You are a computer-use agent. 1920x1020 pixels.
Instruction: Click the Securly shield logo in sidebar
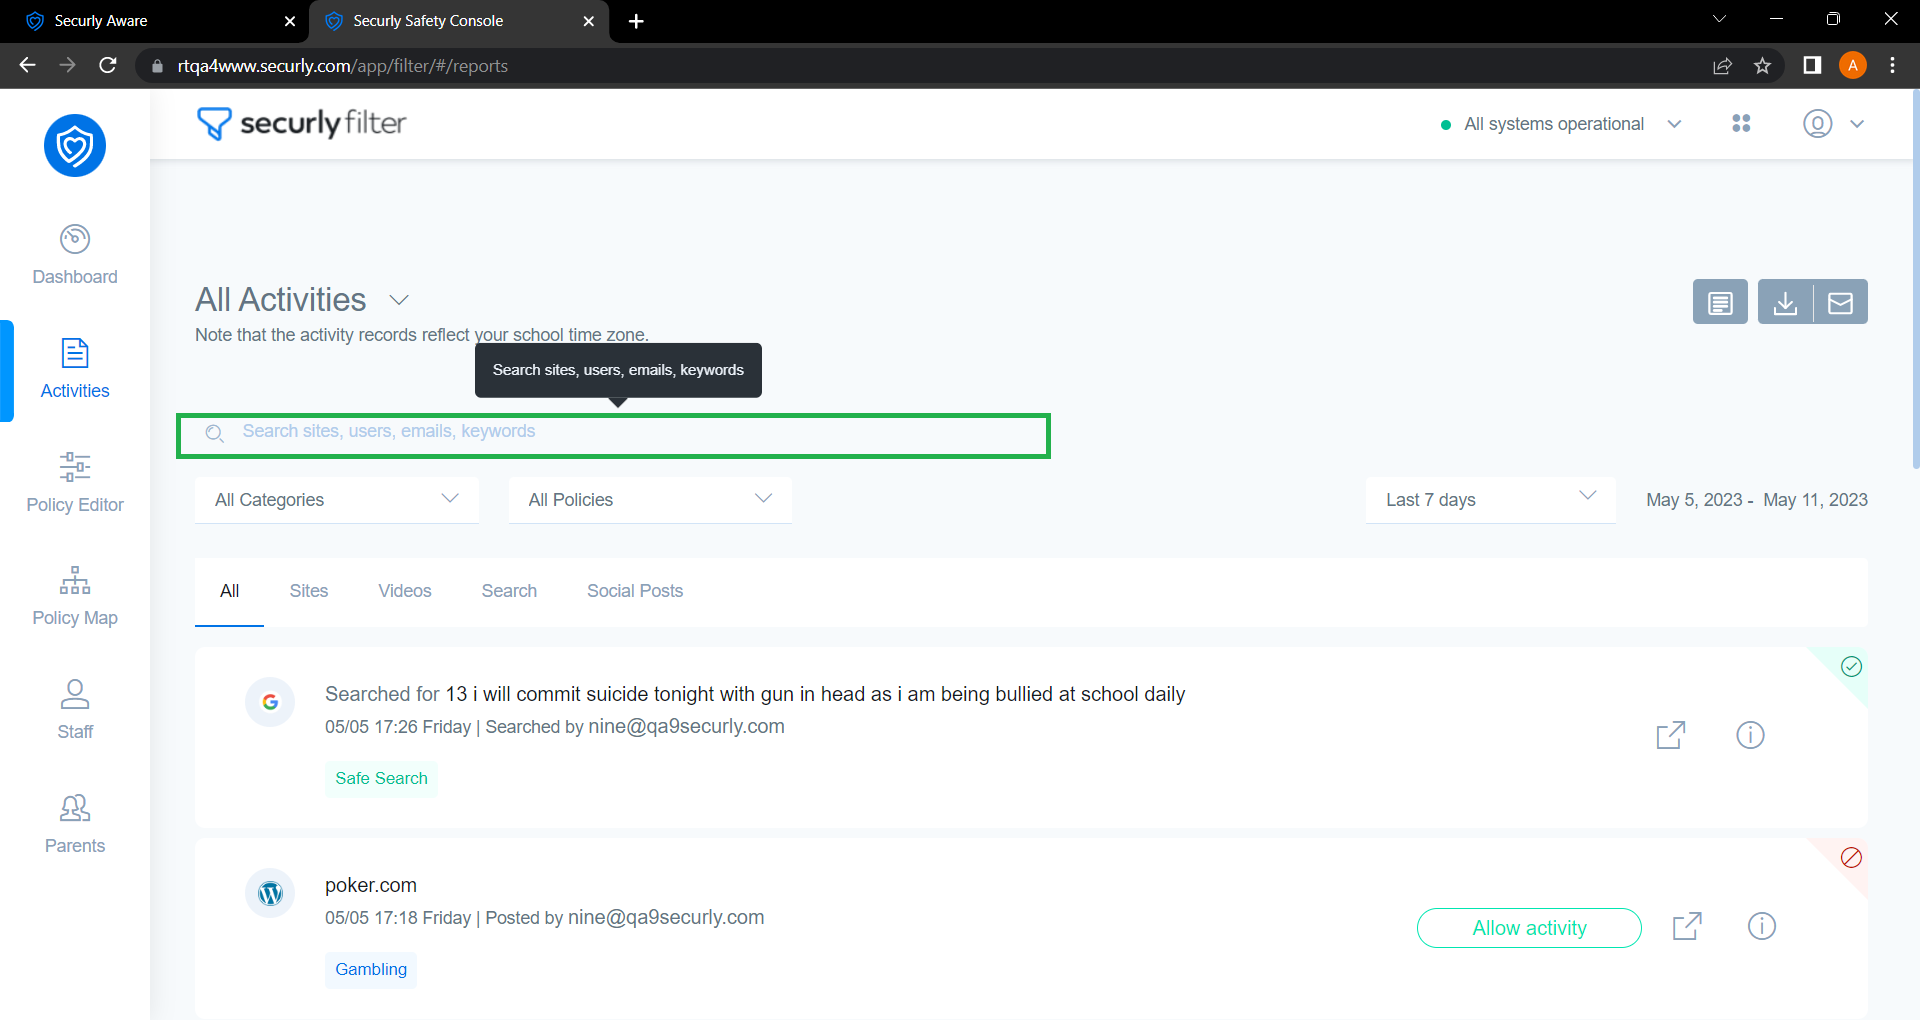pos(75,146)
